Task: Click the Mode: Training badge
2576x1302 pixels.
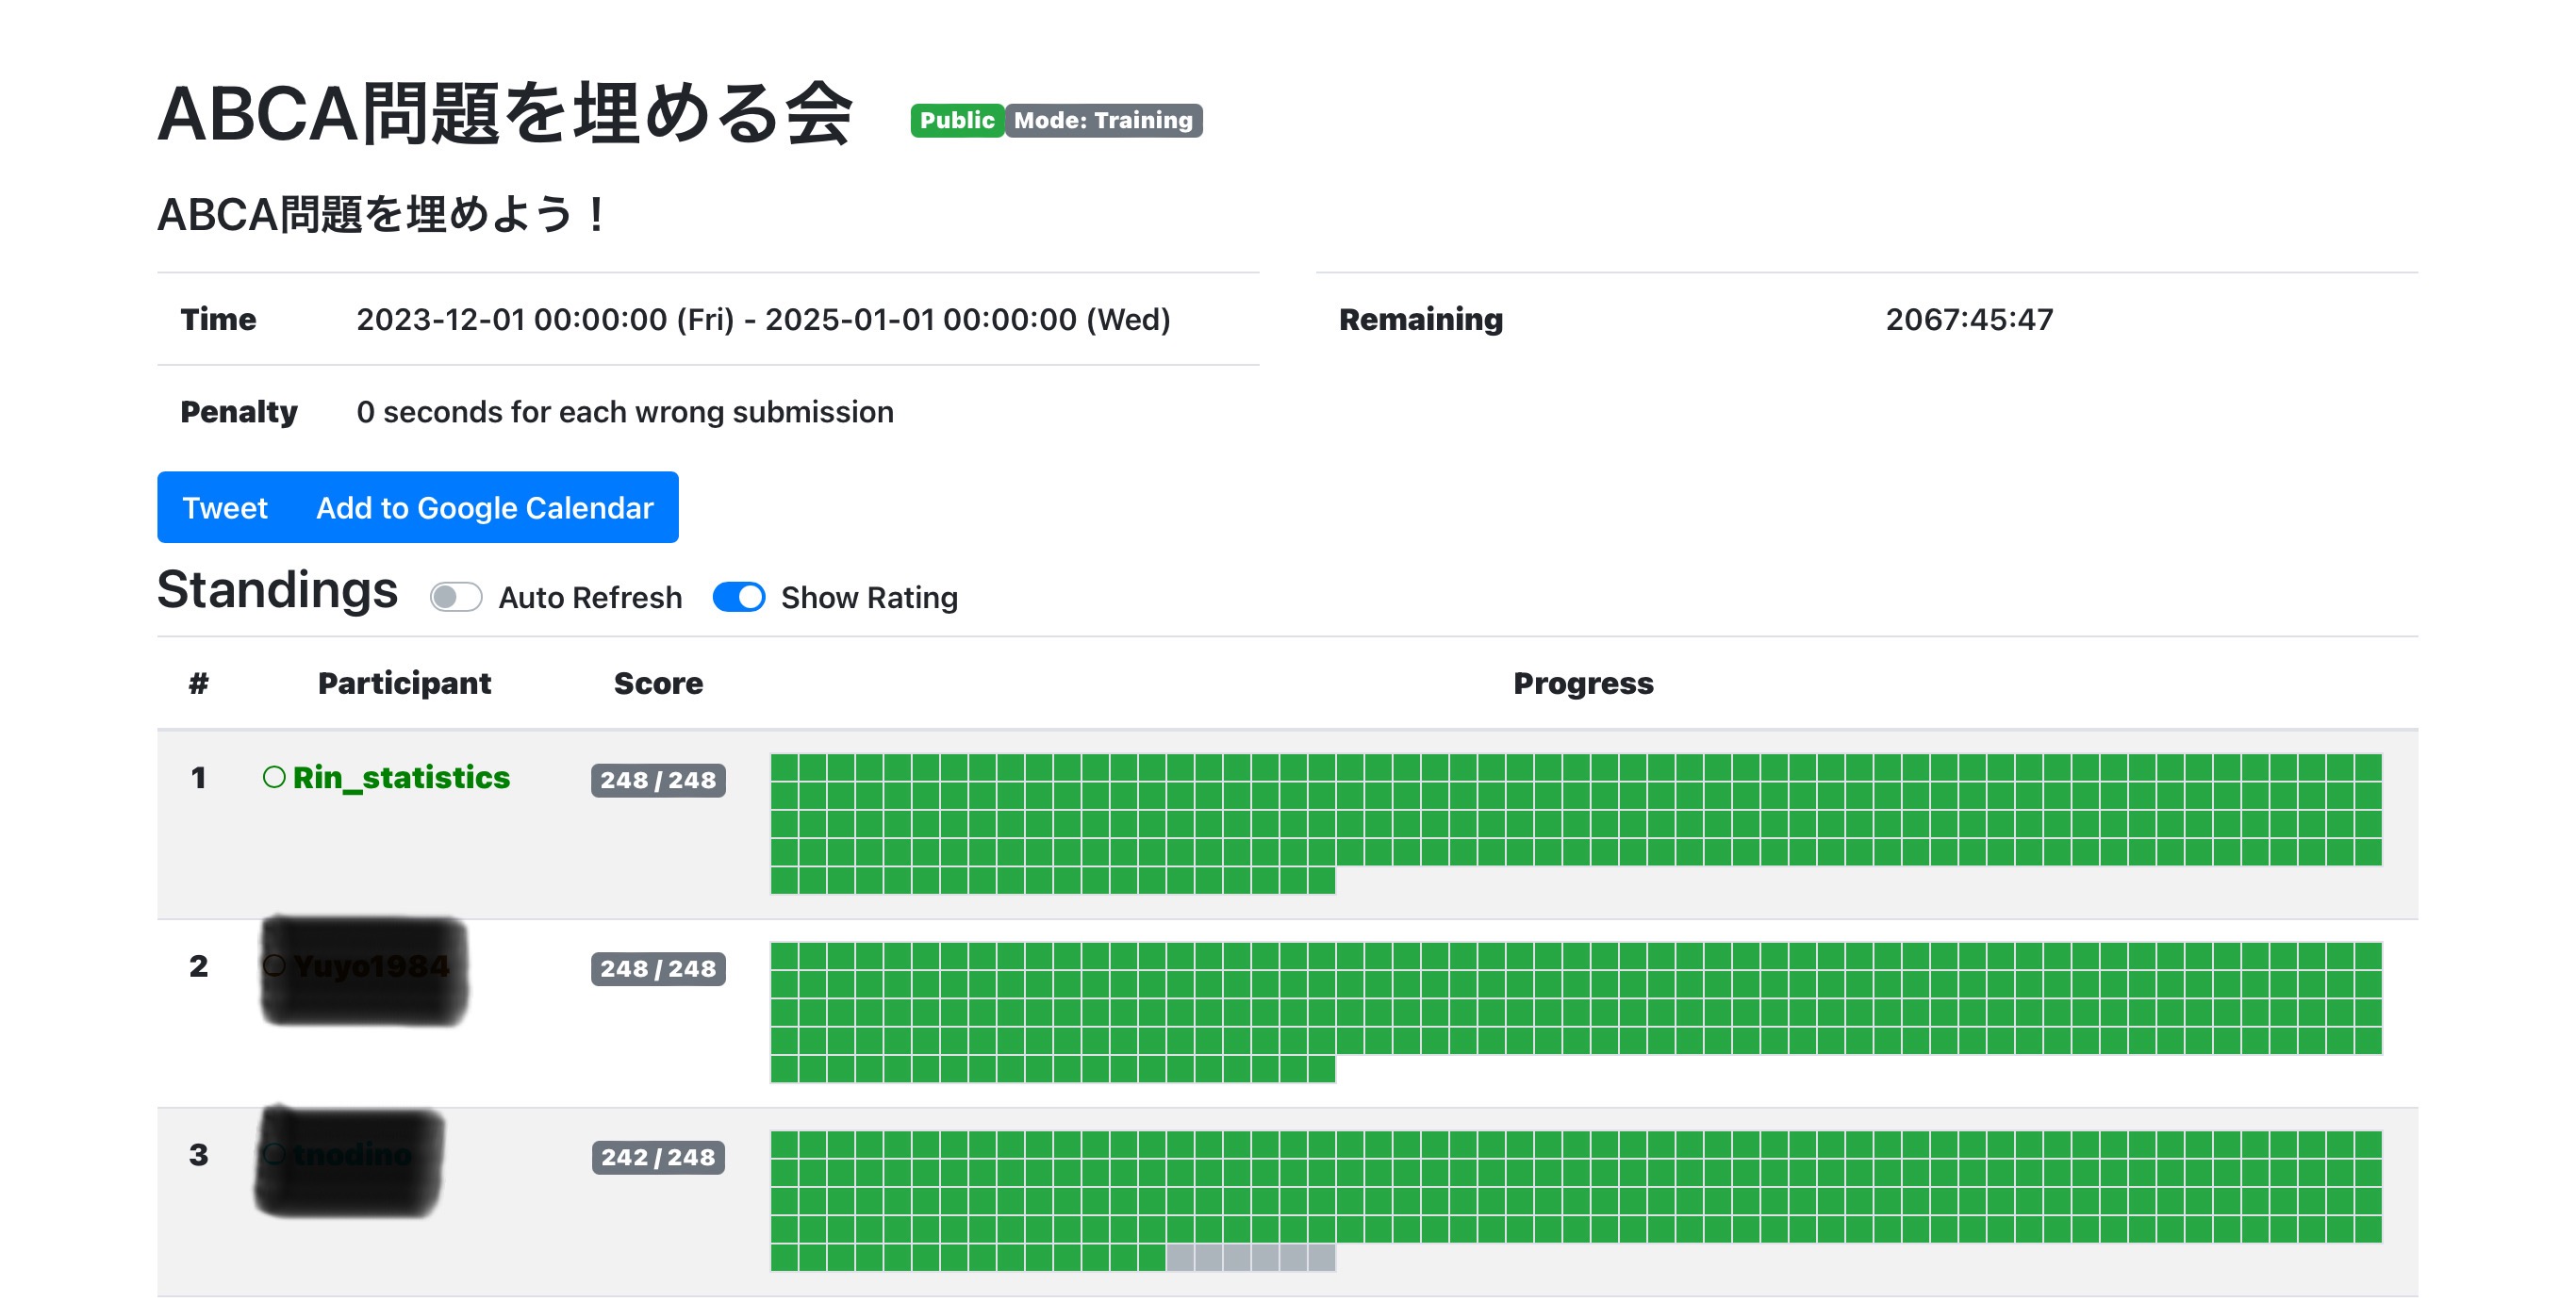Action: point(1103,120)
